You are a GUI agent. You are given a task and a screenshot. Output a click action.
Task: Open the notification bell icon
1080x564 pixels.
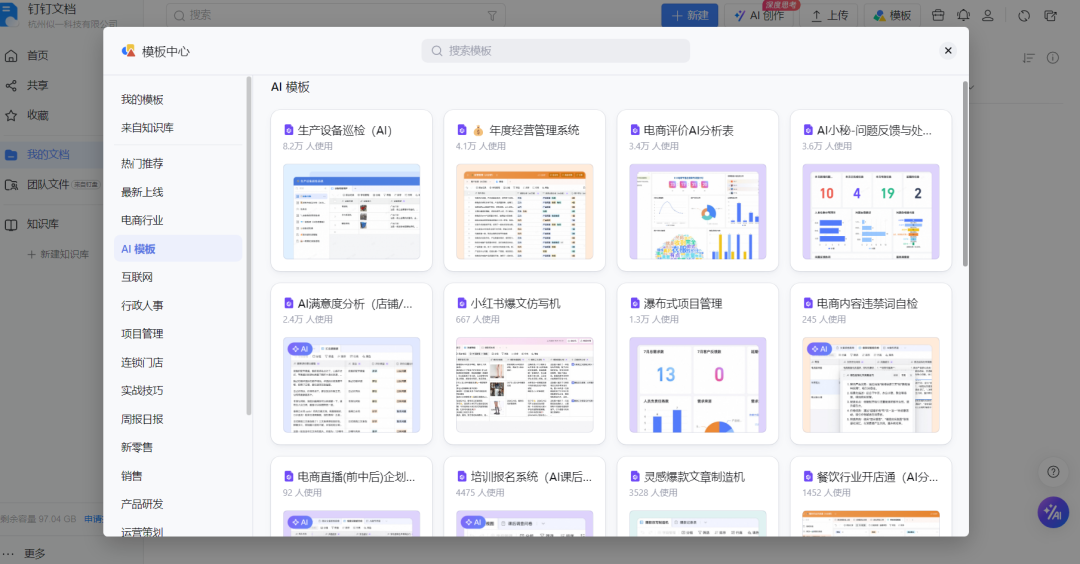[963, 15]
